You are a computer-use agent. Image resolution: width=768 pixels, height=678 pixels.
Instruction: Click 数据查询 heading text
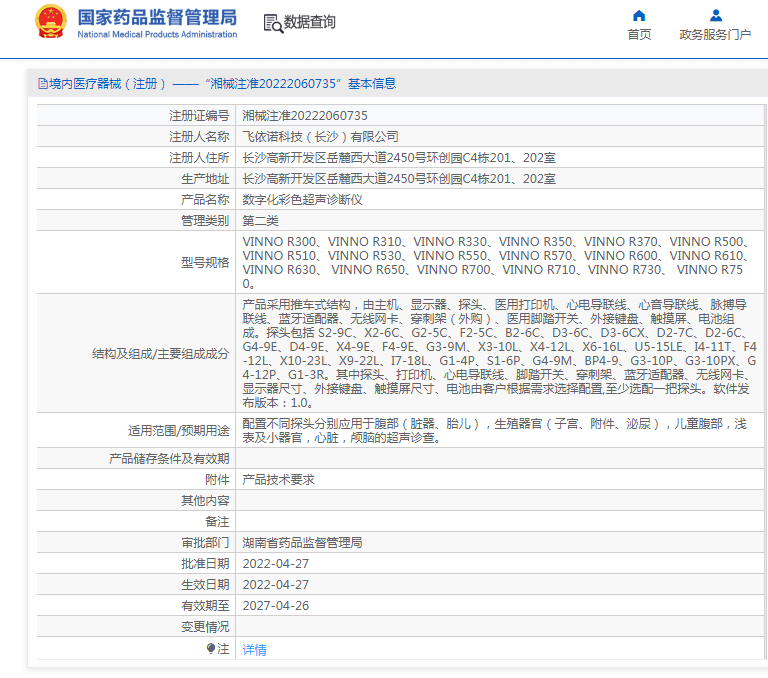click(x=310, y=22)
